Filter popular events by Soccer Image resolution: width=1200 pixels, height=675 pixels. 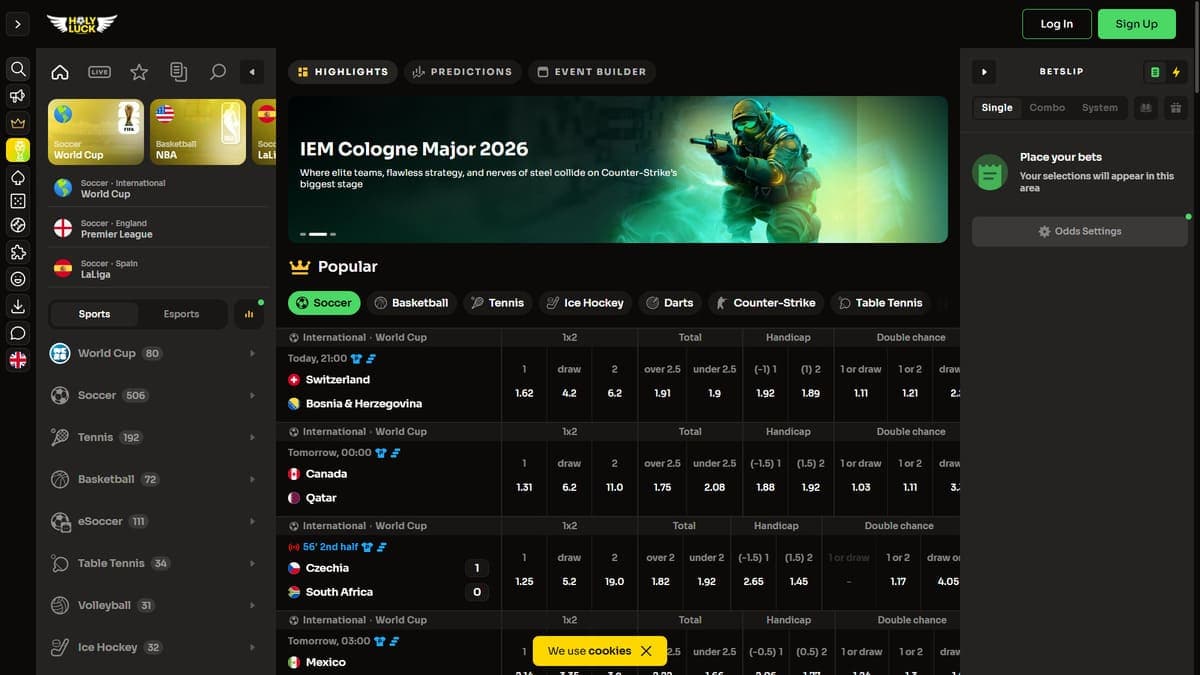324,303
